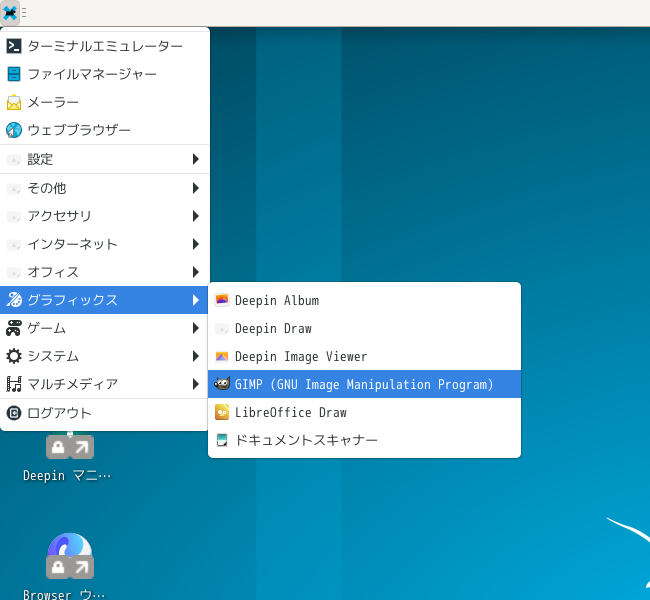This screenshot has height=600, width=650.
Task: Expand the システム submenu arrow
Action: point(196,356)
